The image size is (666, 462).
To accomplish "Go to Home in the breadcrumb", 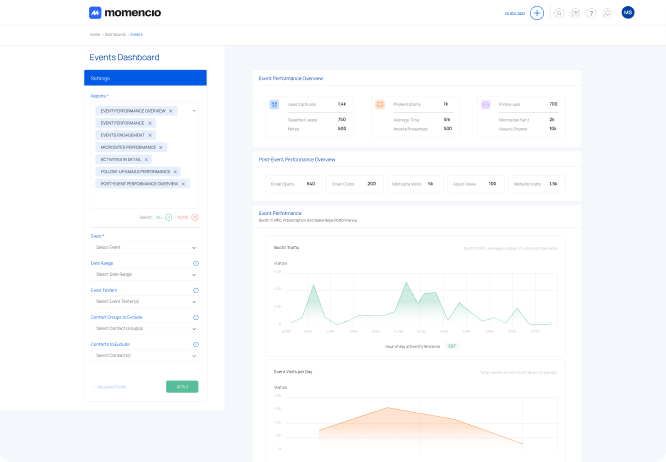I will click(x=94, y=34).
